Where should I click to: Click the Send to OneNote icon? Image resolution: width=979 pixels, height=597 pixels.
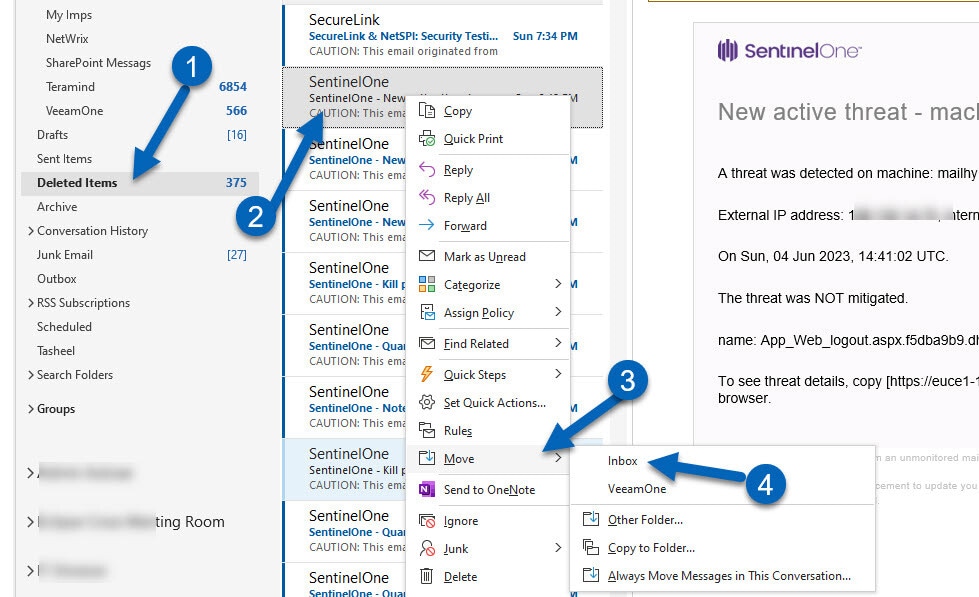[427, 490]
